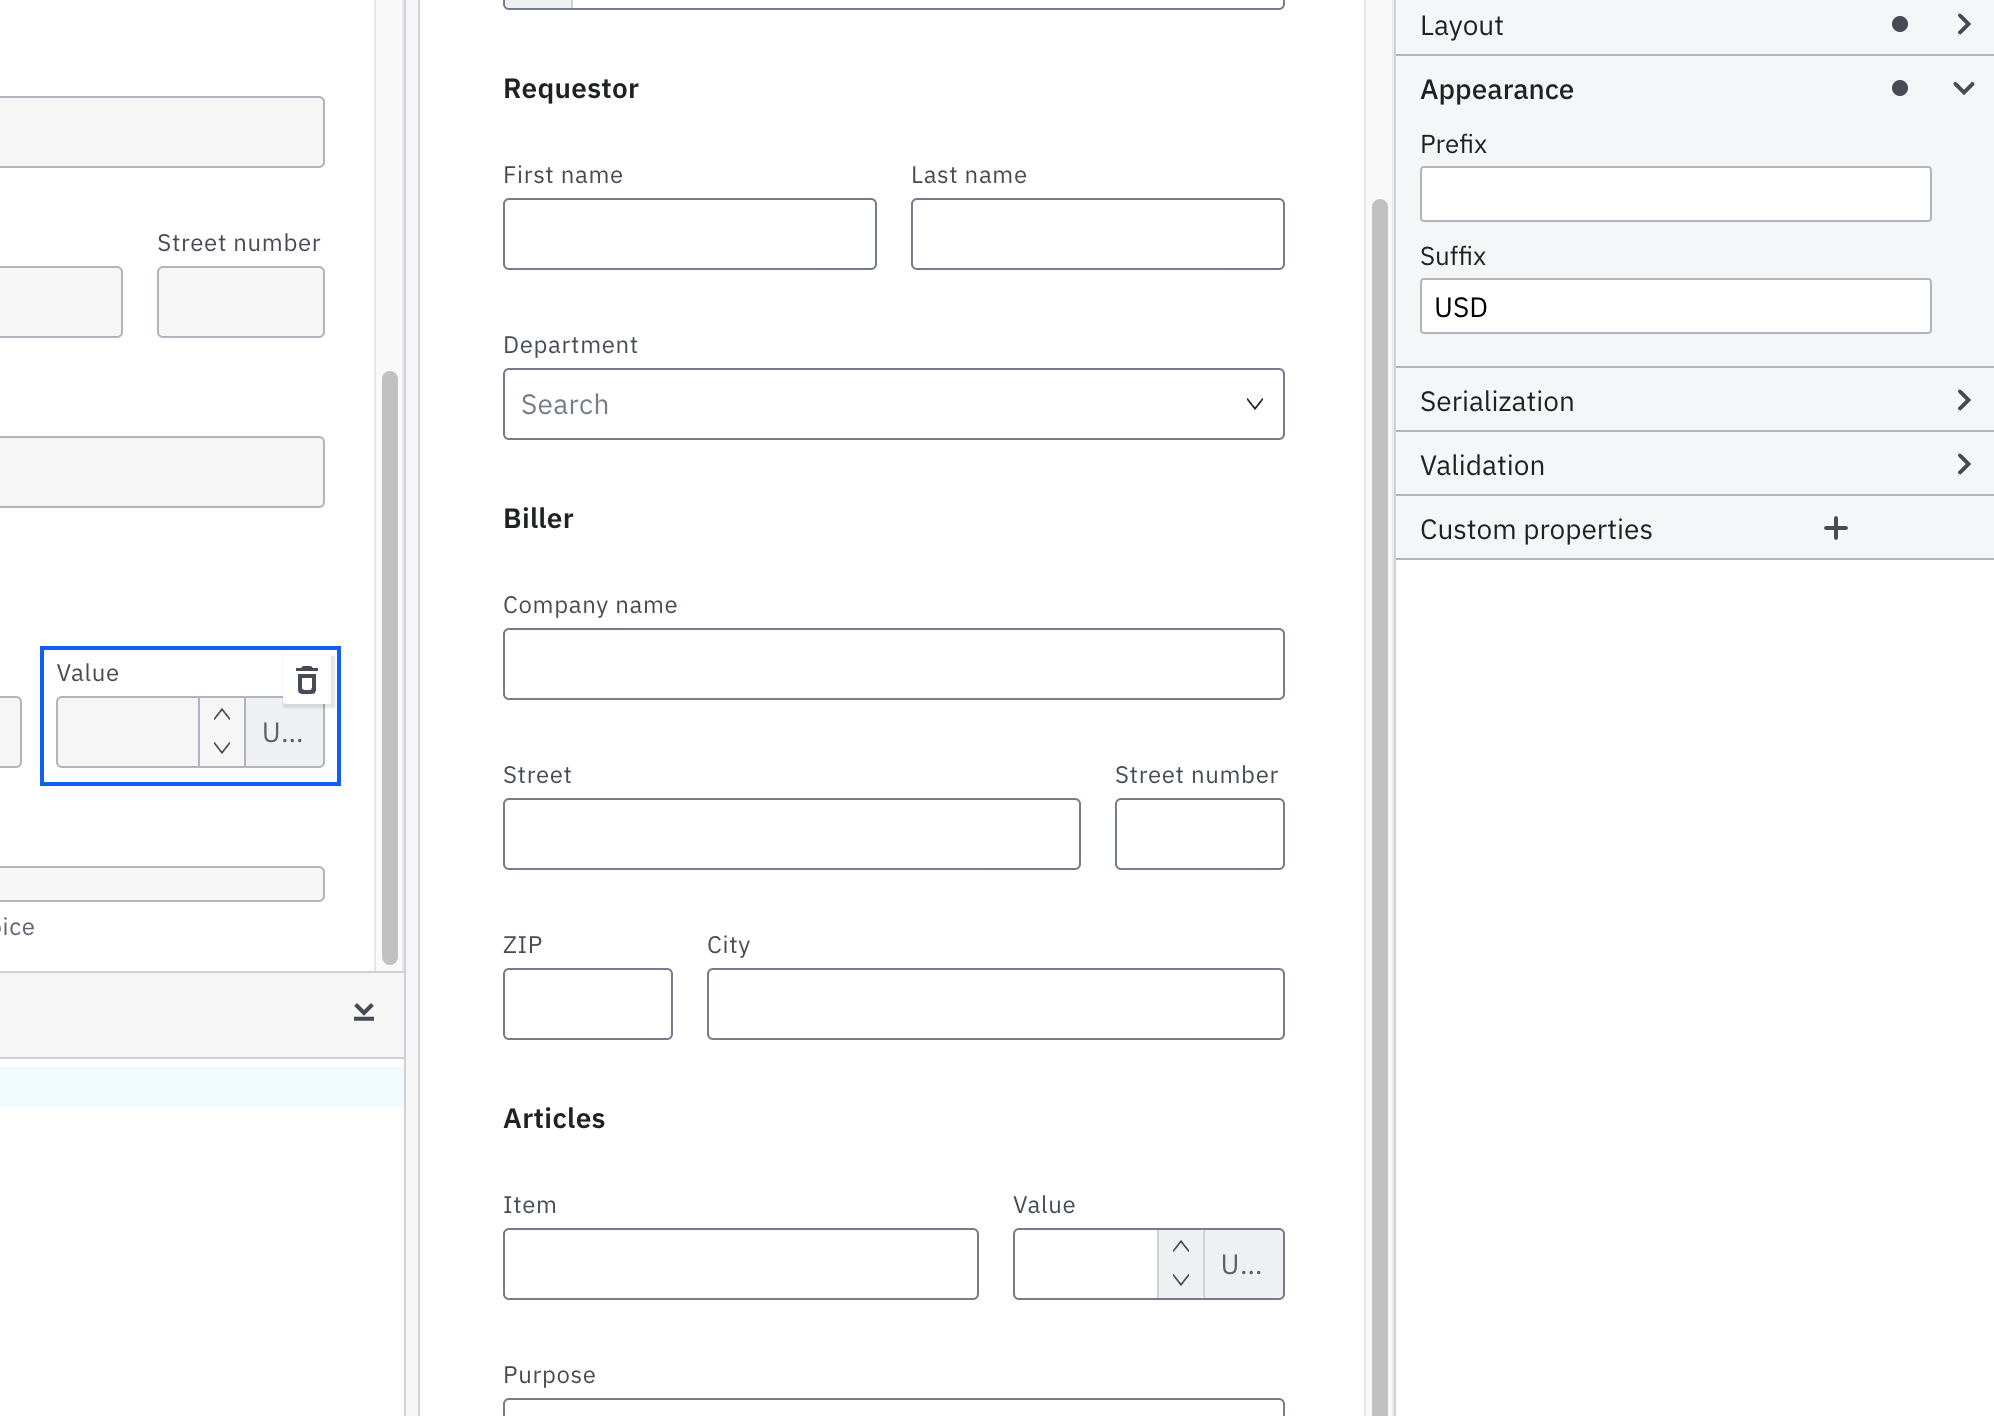Image resolution: width=1994 pixels, height=1416 pixels.
Task: Delete the selected Value field using trash icon
Action: 306,680
